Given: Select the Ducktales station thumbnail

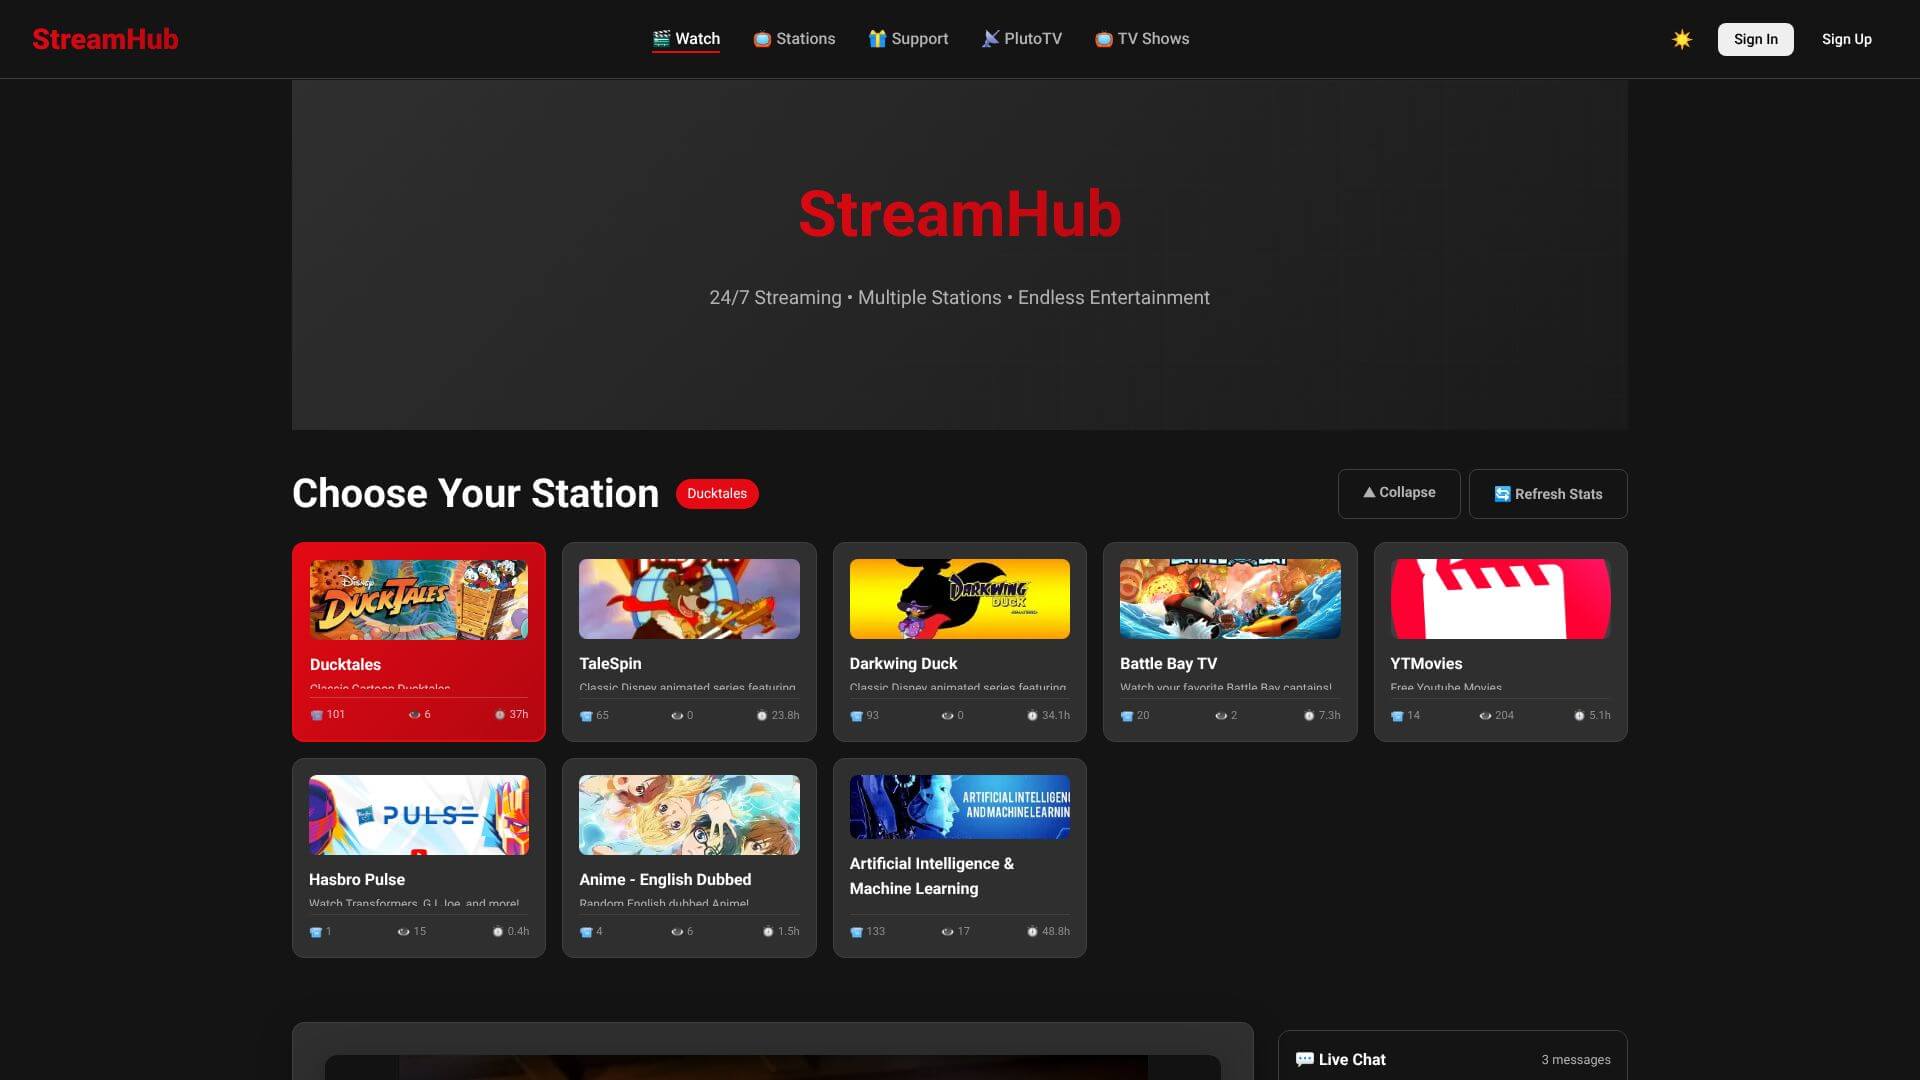Looking at the screenshot, I should [418, 599].
